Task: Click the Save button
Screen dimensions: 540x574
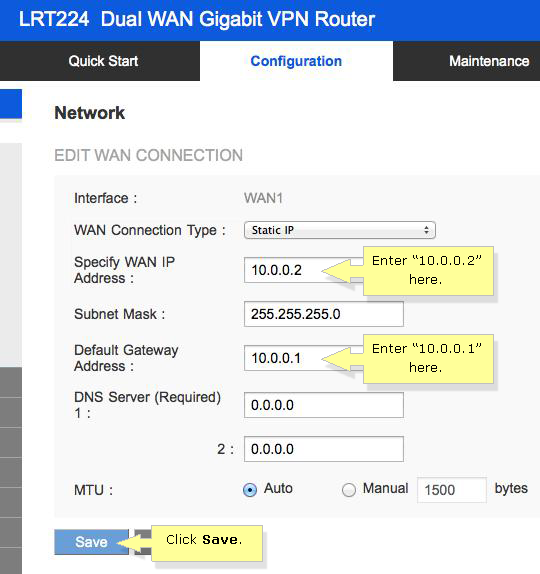Action: [91, 542]
